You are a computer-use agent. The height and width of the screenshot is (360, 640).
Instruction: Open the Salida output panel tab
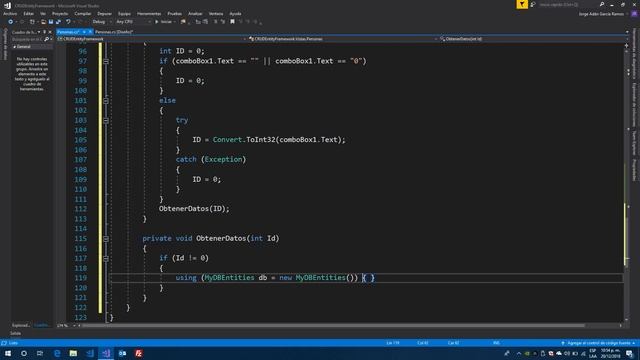pyautogui.click(x=15, y=333)
